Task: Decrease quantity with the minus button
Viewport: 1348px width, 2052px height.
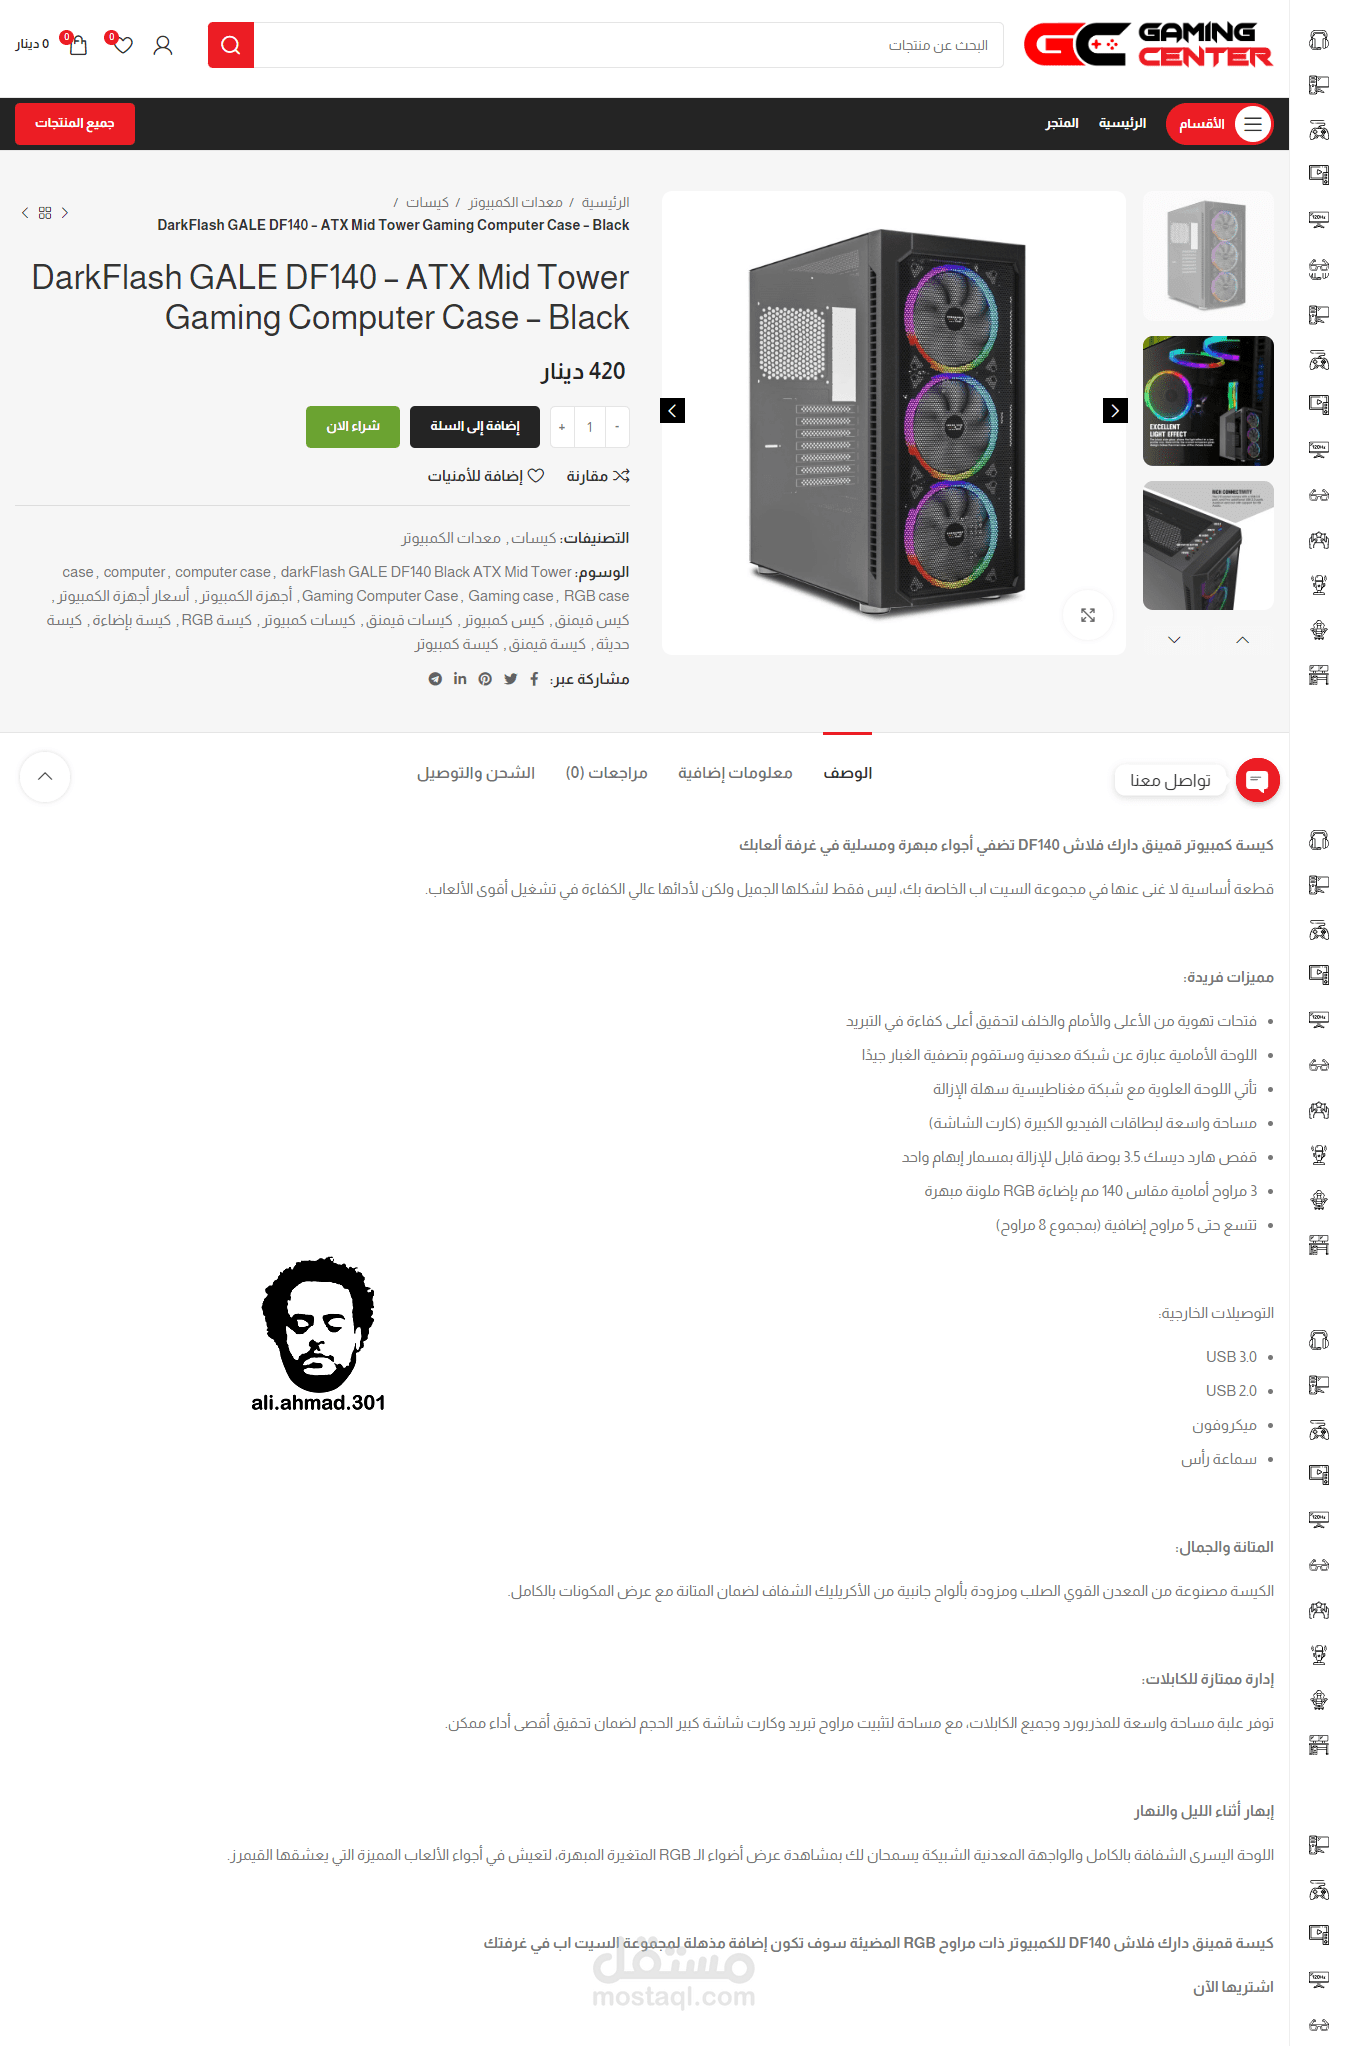Action: coord(617,427)
